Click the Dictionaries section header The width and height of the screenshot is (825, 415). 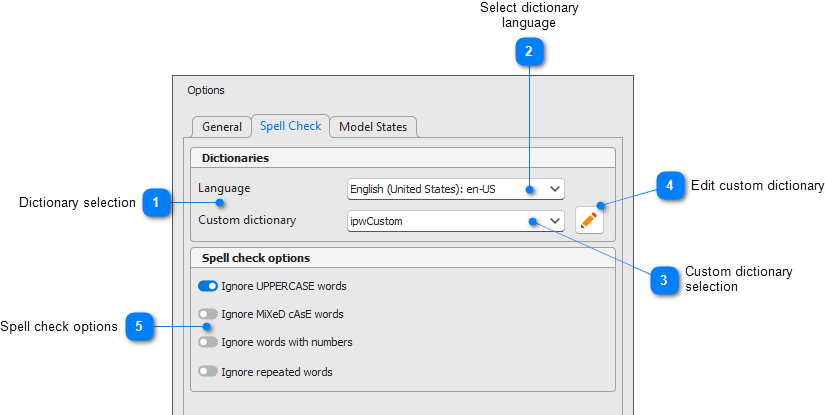click(x=235, y=158)
